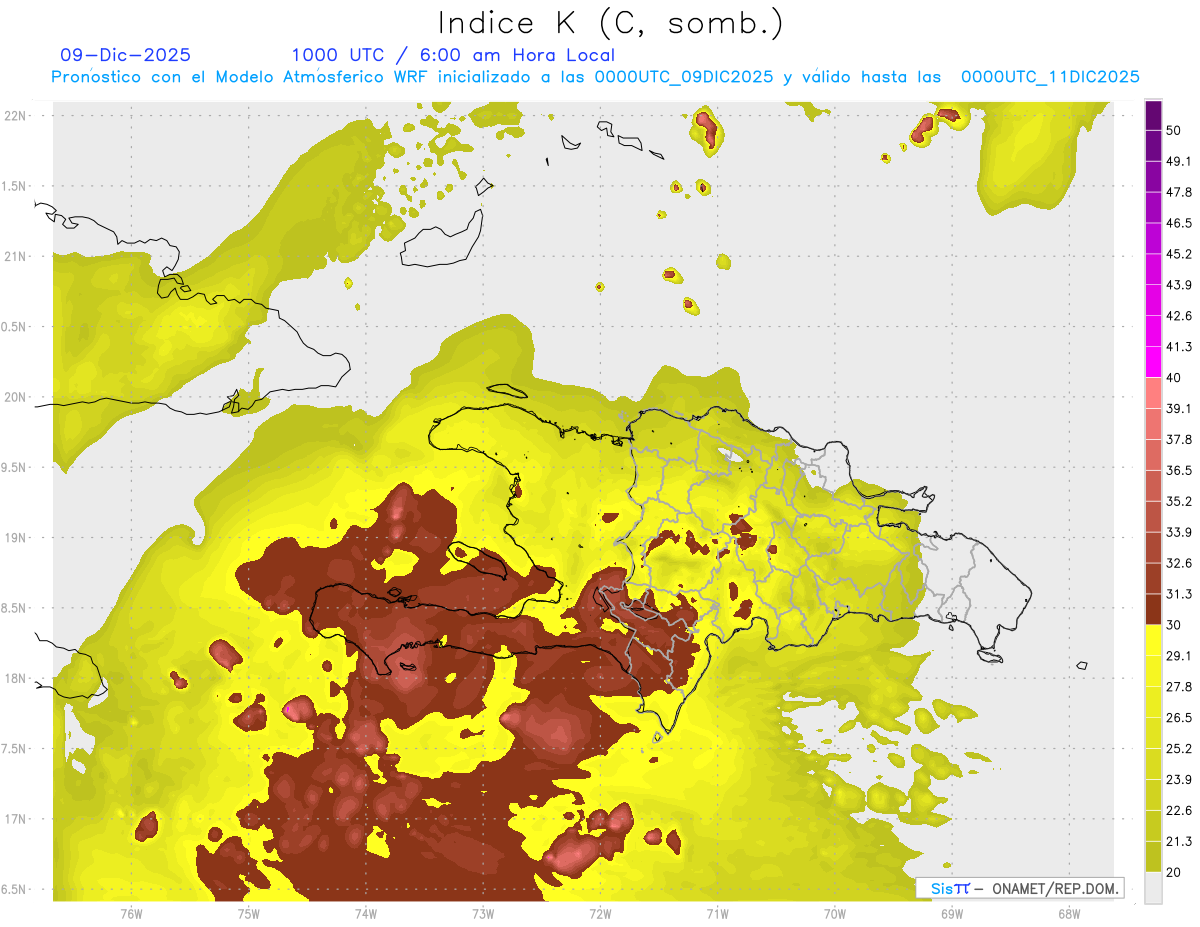
Task: Select the 39.1 legend value
Action: [x=1178, y=408]
